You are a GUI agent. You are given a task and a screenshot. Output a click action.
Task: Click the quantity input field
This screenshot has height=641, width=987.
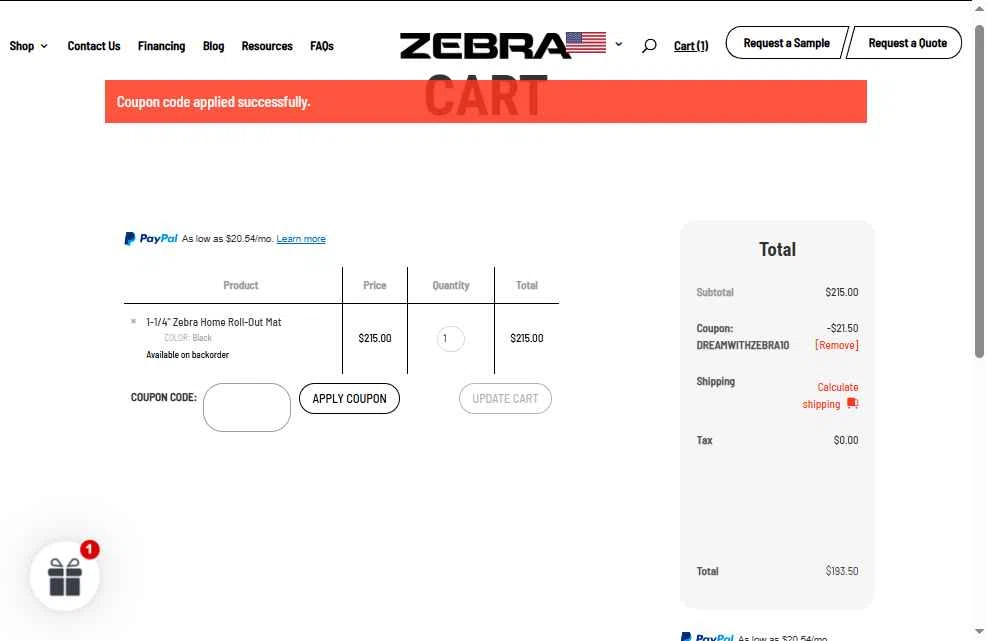point(451,339)
